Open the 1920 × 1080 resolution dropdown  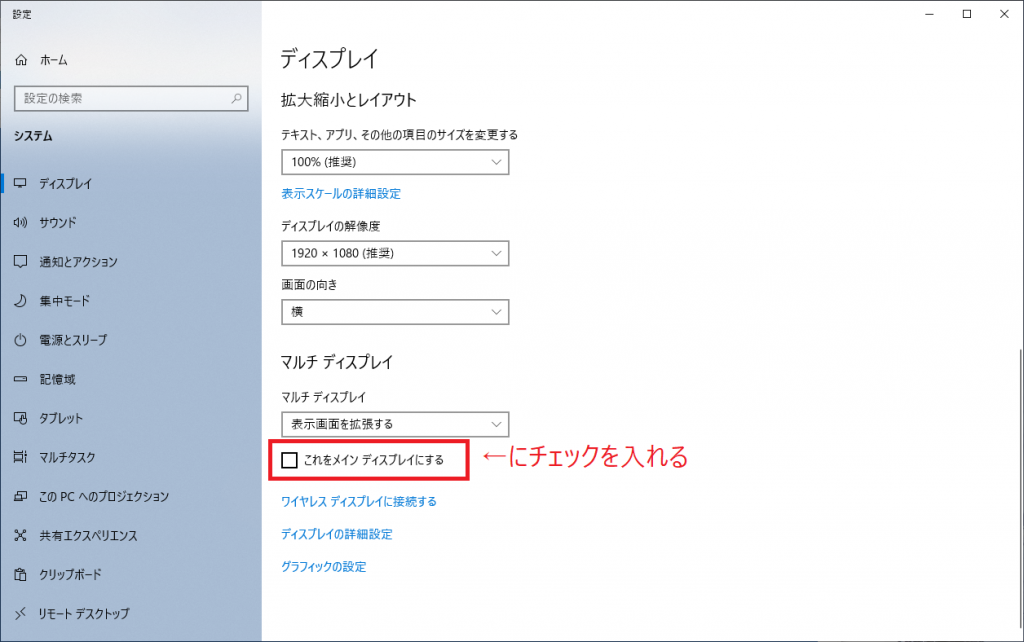pyautogui.click(x=395, y=253)
